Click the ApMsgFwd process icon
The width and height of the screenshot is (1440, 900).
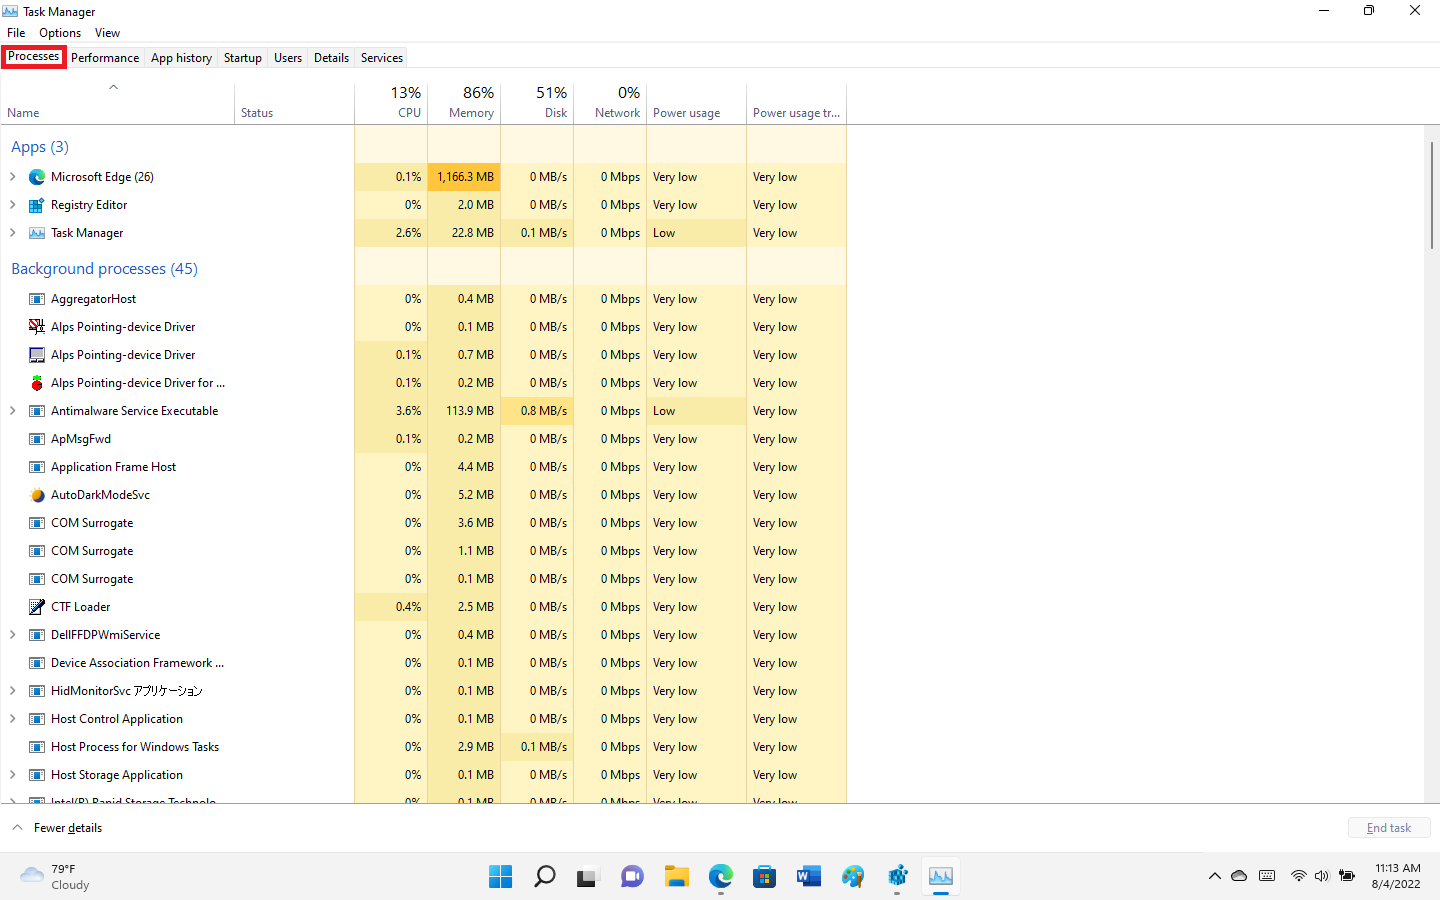(37, 439)
